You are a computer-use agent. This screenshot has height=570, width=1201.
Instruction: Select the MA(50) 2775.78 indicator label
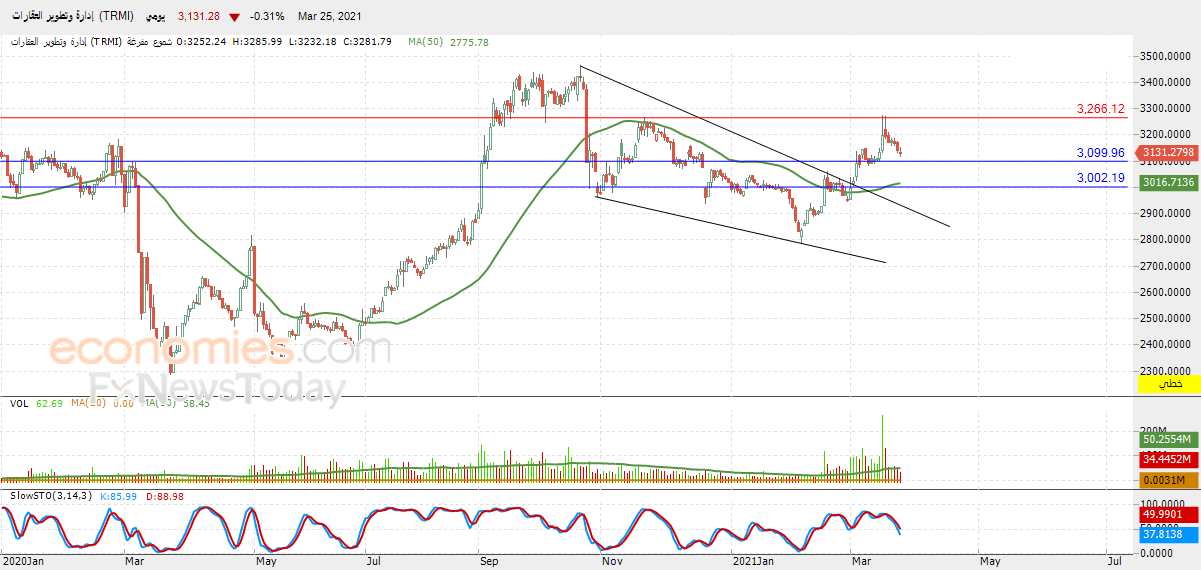click(x=448, y=42)
